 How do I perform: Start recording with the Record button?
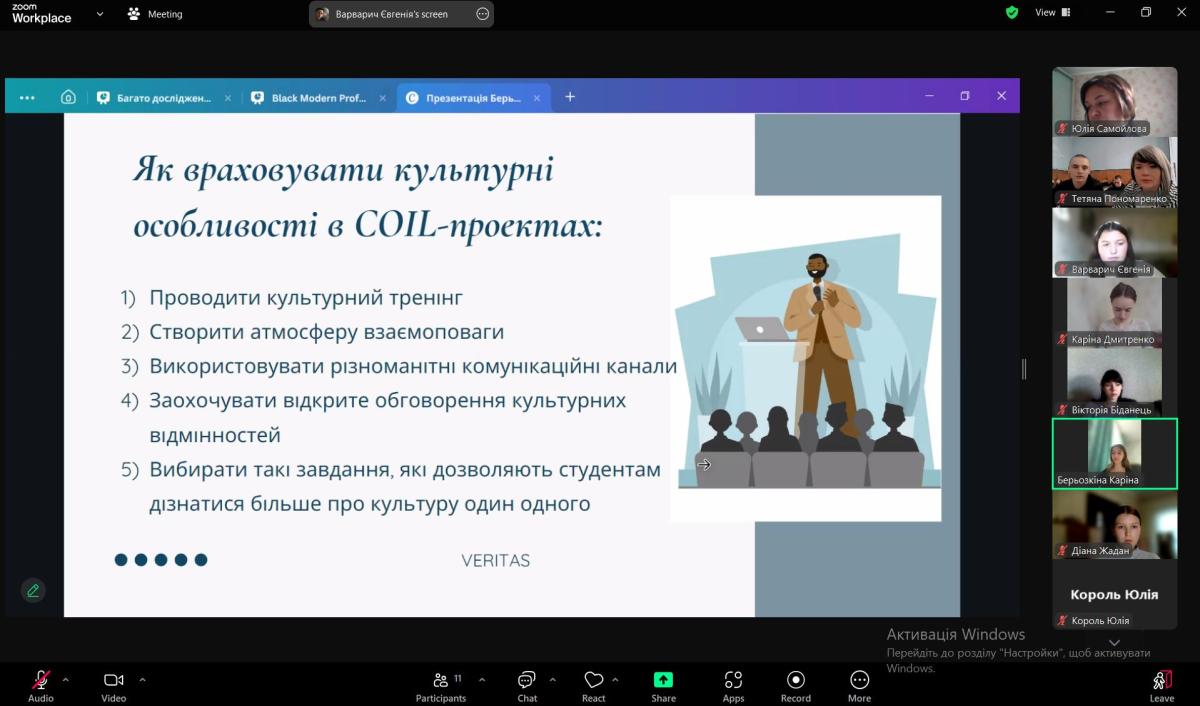click(x=796, y=686)
